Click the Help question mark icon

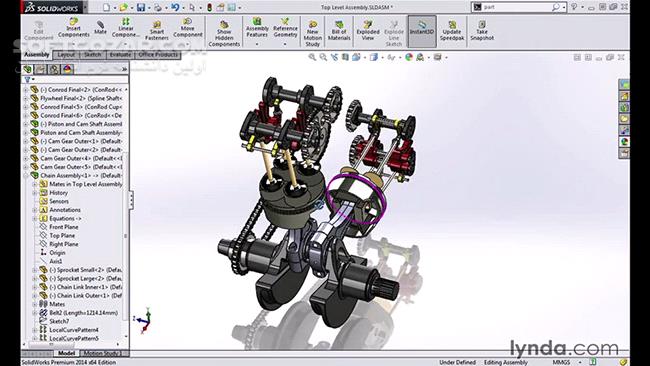click(574, 7)
